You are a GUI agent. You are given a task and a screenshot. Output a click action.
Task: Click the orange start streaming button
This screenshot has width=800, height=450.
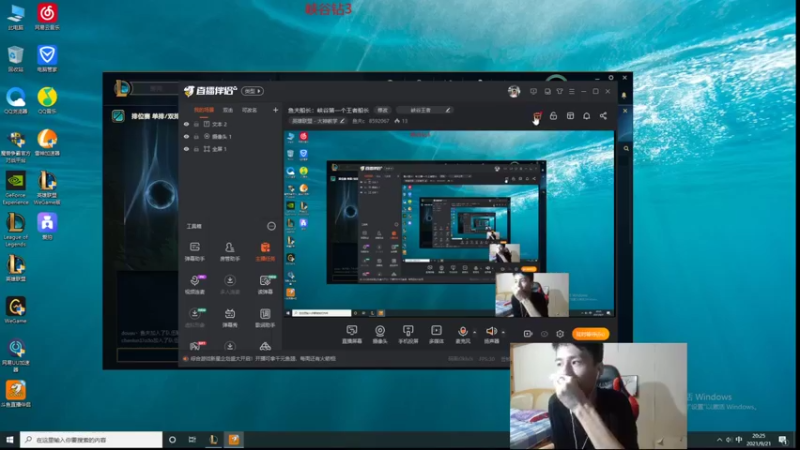tap(590, 334)
